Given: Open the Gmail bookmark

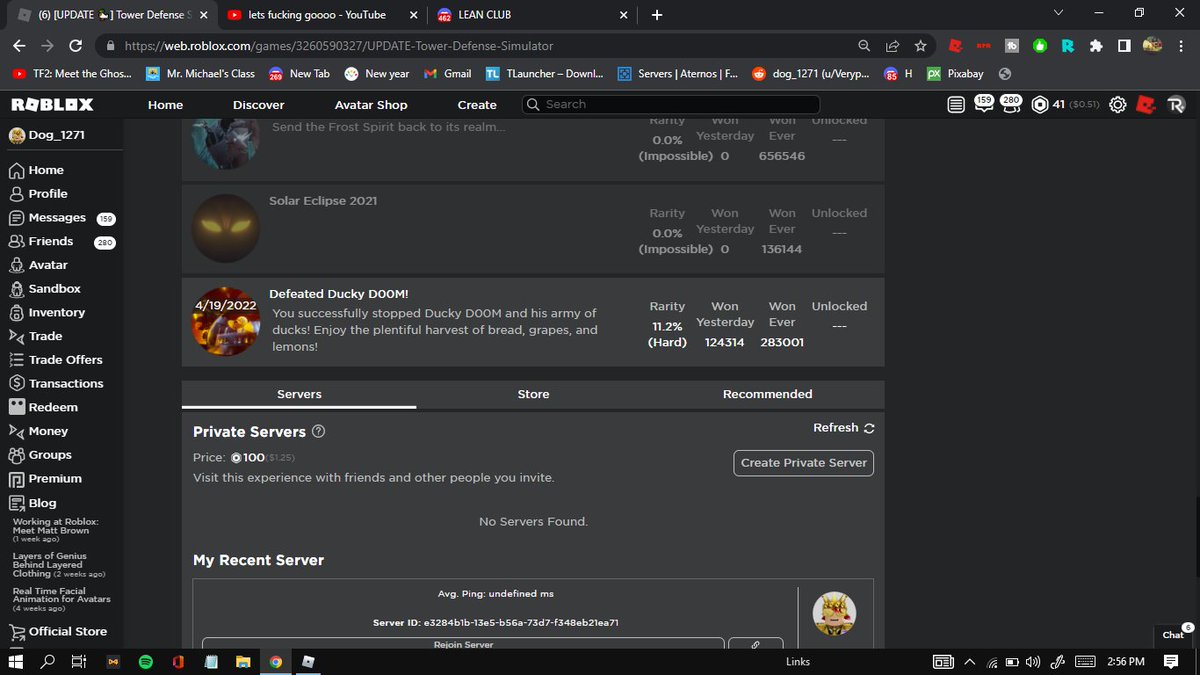Looking at the screenshot, I should pos(447,74).
